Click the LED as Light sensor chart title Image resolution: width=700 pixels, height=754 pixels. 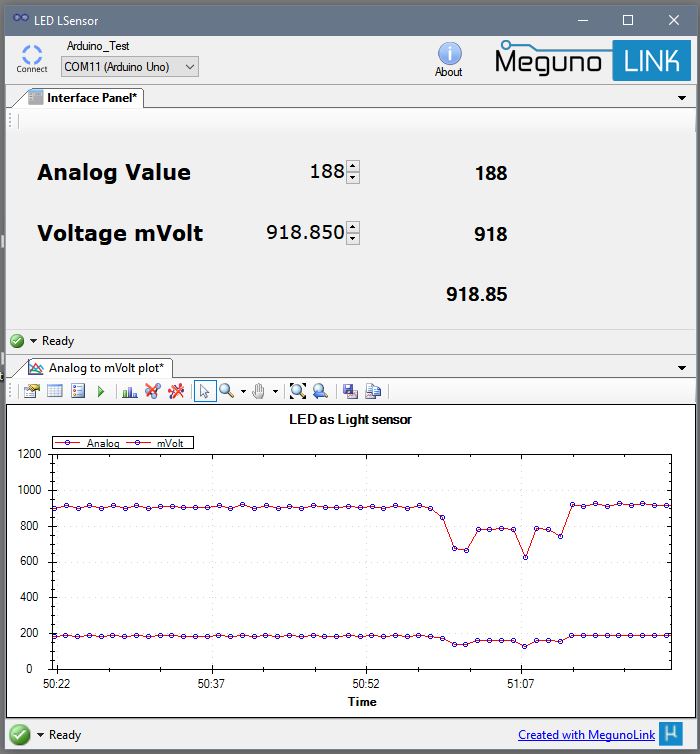[350, 419]
